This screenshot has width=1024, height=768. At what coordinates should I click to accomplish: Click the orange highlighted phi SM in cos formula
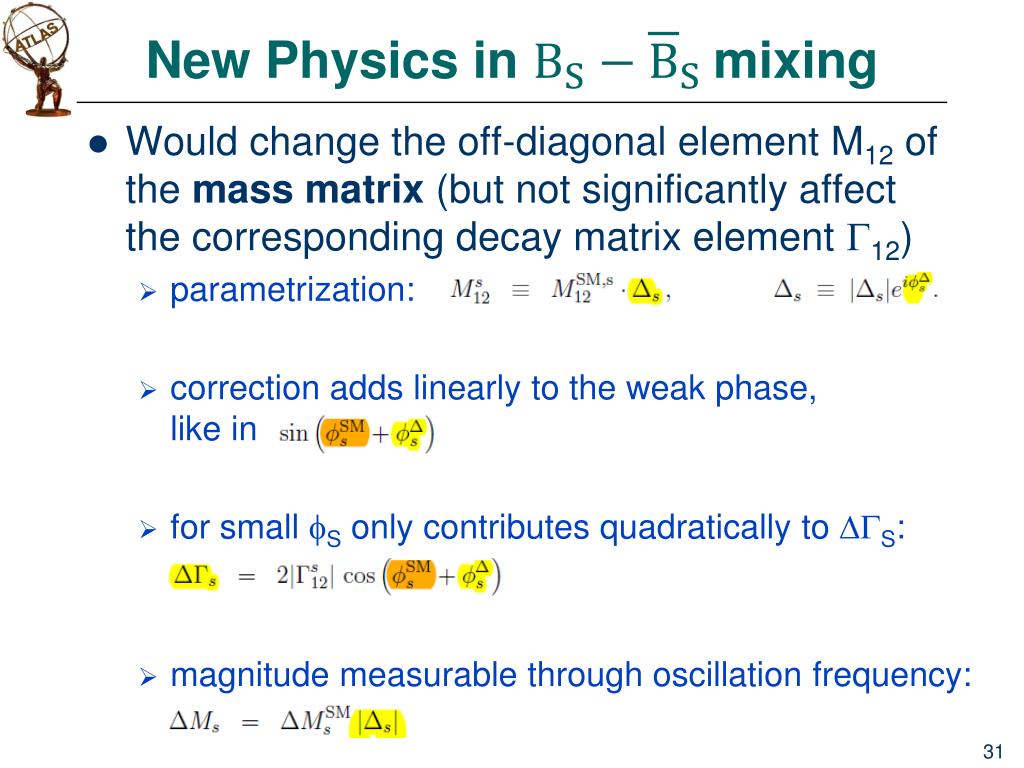point(411,575)
